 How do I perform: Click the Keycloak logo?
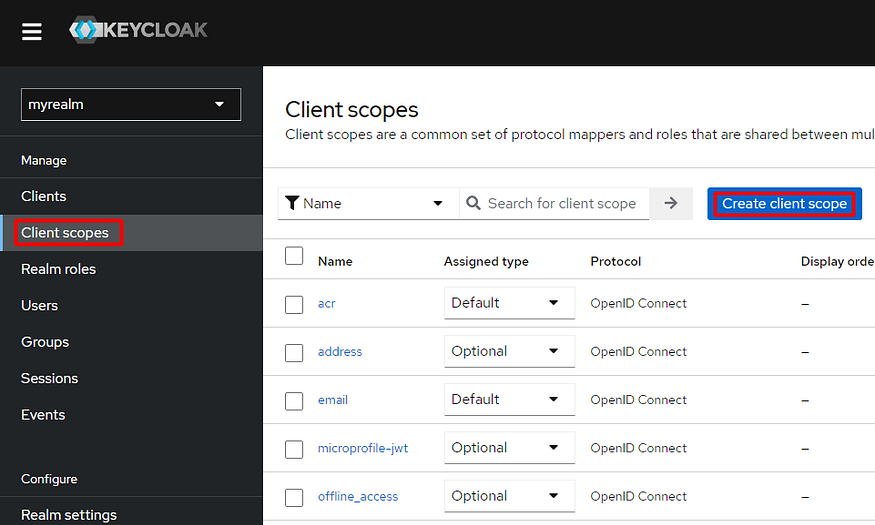click(x=138, y=30)
